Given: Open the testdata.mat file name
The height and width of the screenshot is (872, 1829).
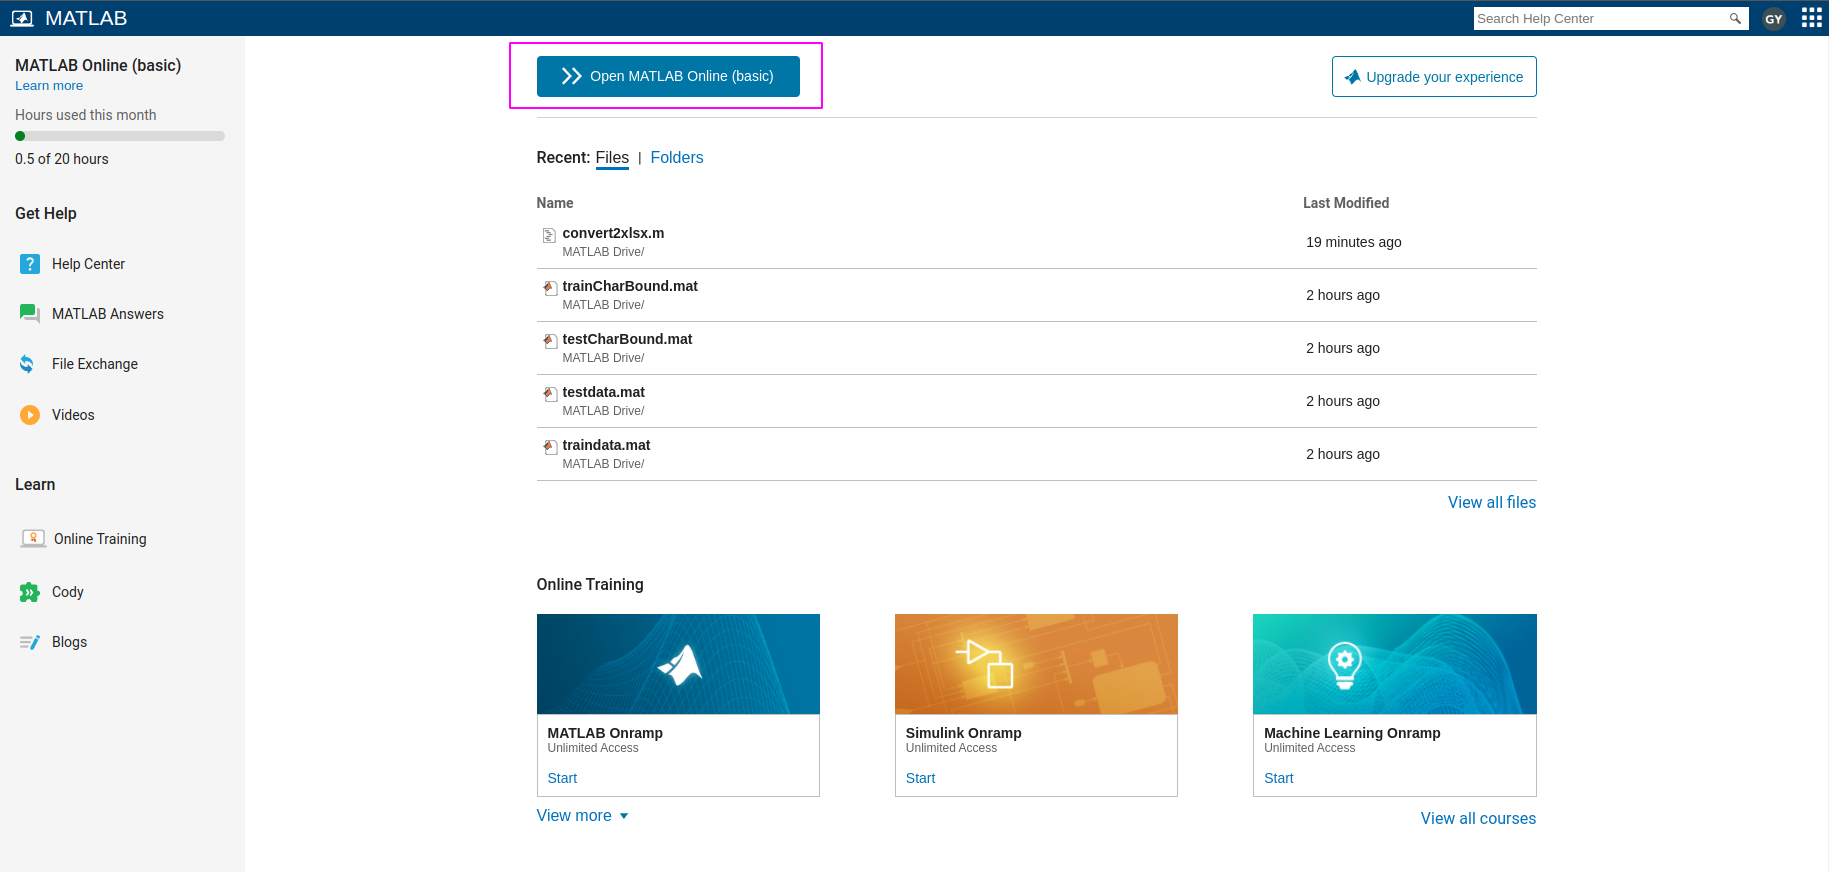Looking at the screenshot, I should (x=603, y=392).
